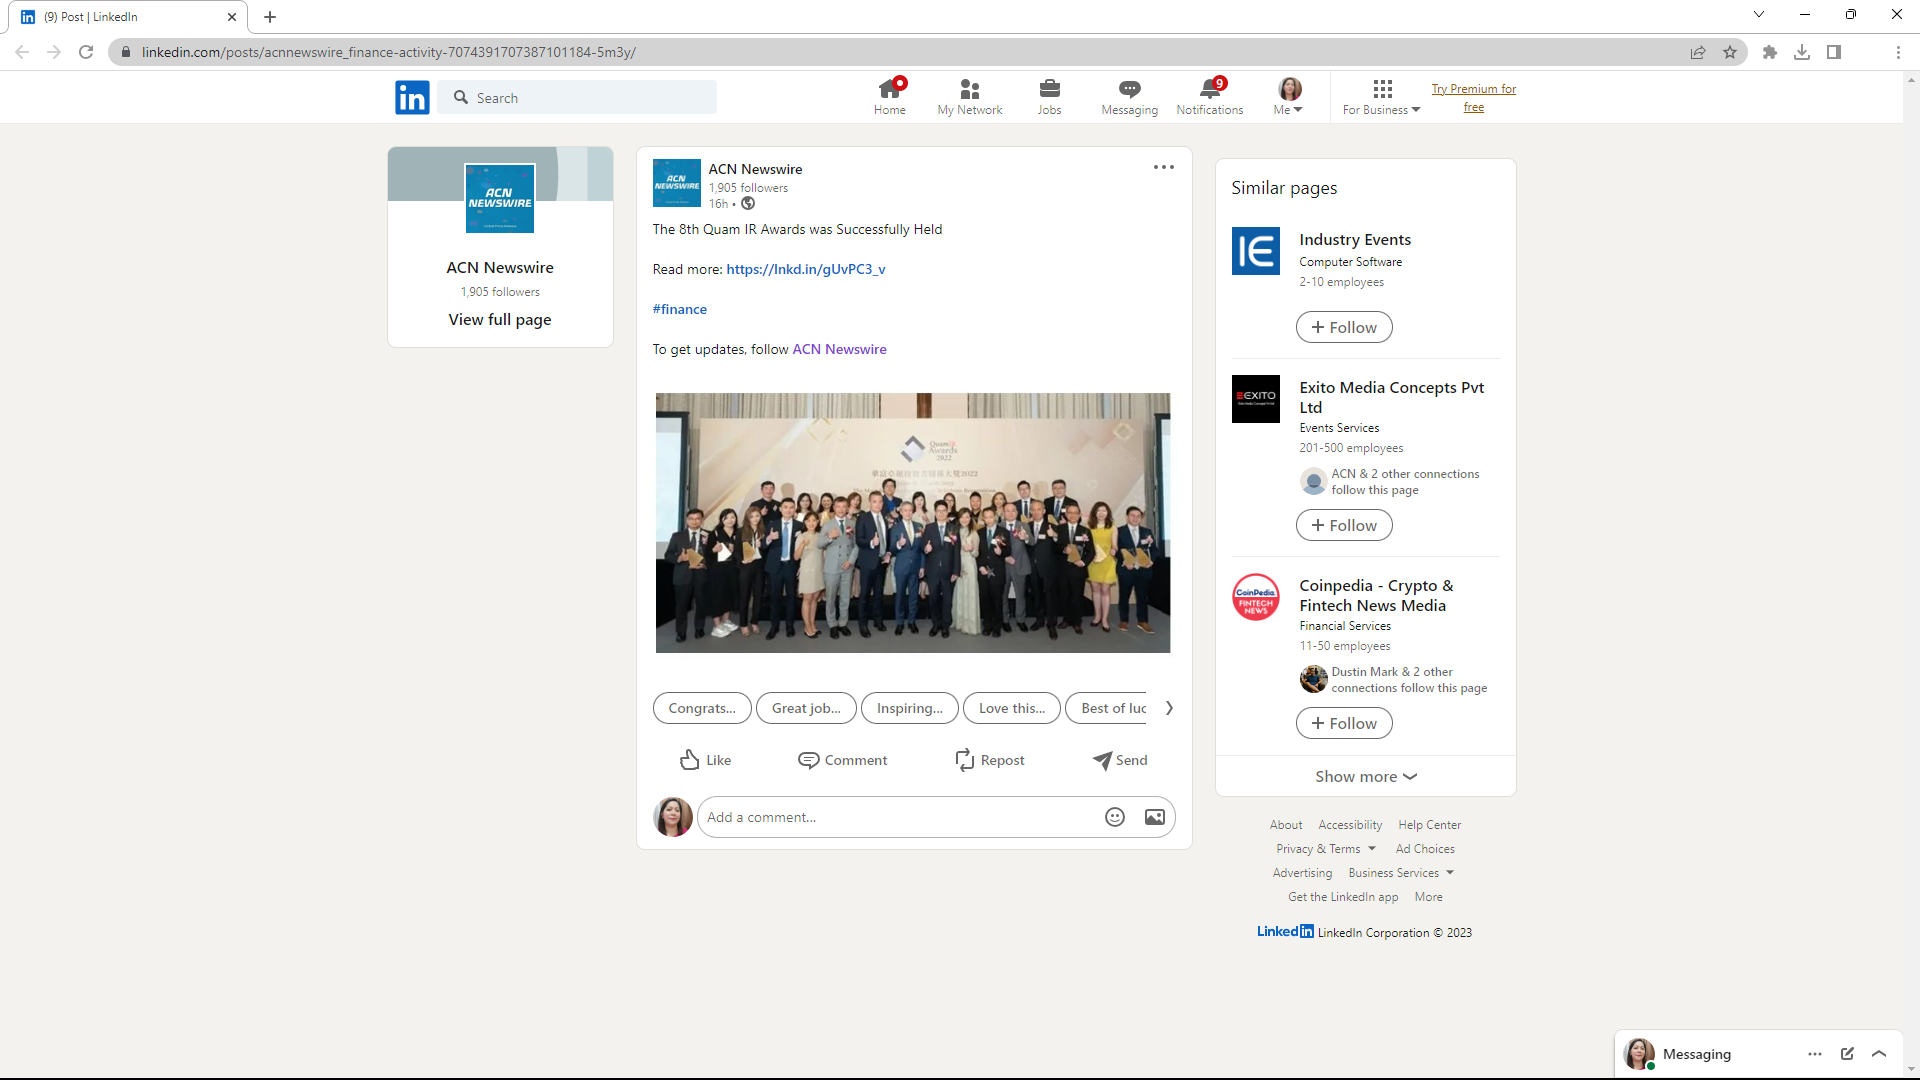Open the browser tab search dropdown
Viewport: 1920px width, 1080px height.
pyautogui.click(x=1759, y=14)
